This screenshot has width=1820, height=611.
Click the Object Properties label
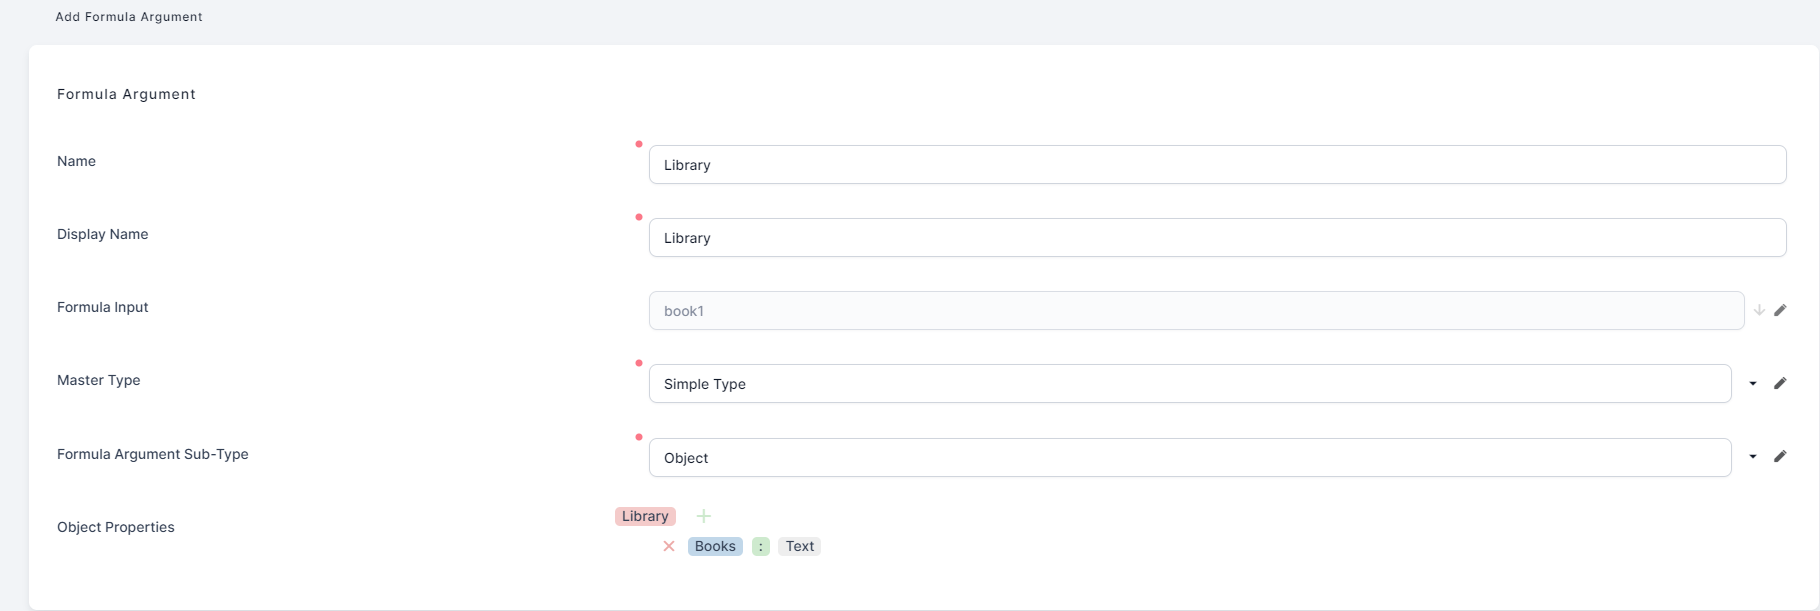click(116, 527)
